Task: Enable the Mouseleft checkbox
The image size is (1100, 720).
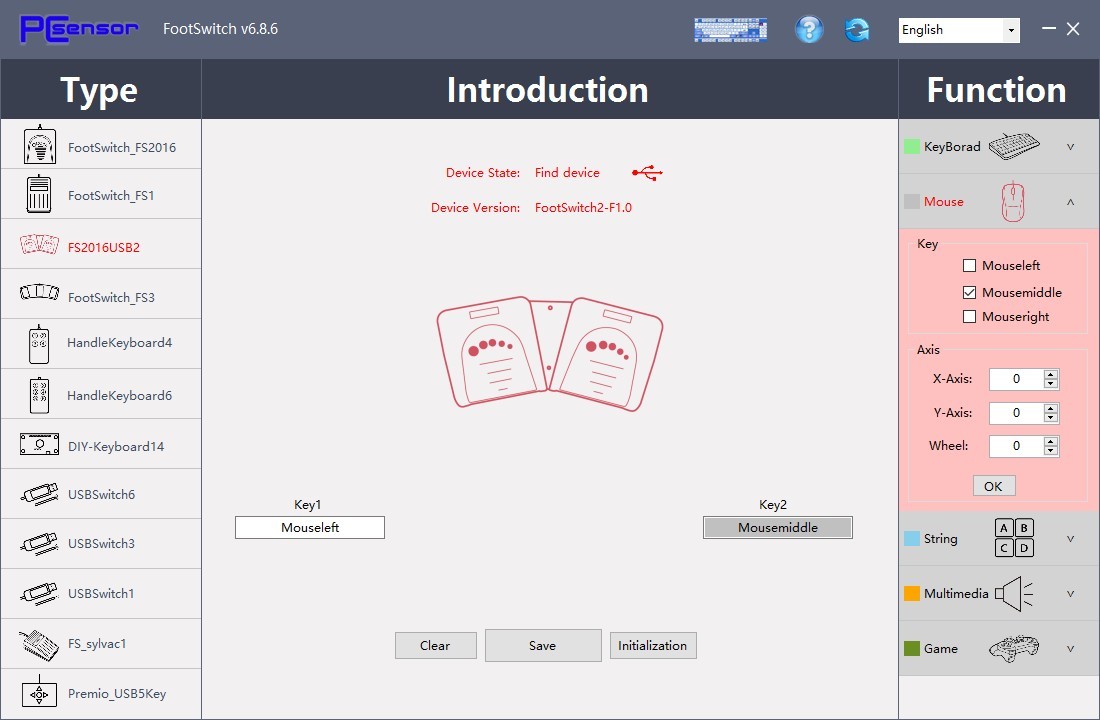Action: click(x=970, y=265)
